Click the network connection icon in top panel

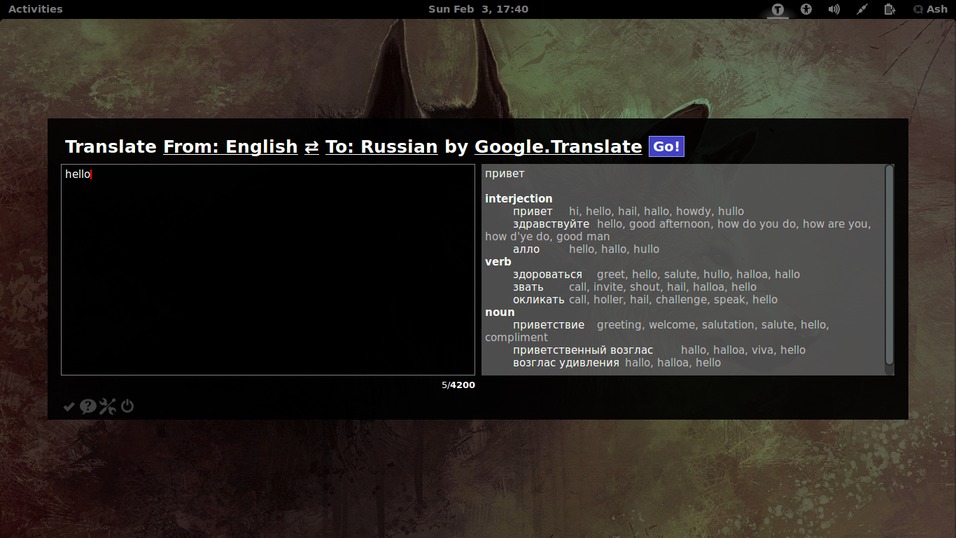[861, 9]
